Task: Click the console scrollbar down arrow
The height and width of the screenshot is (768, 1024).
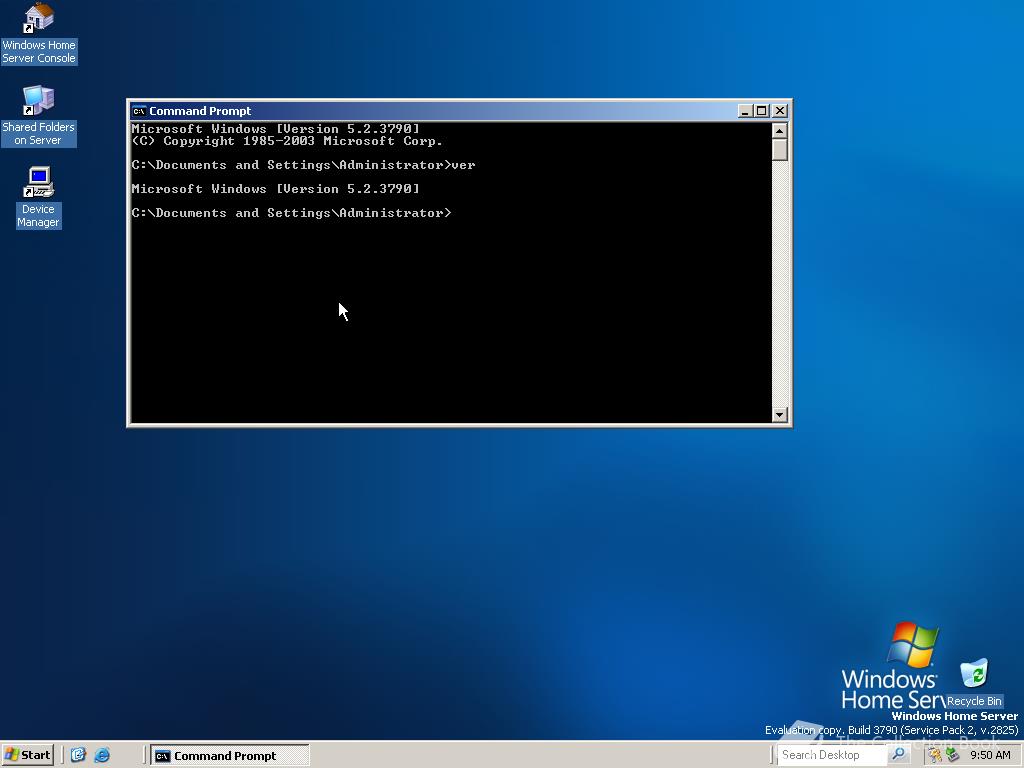Action: coord(779,415)
